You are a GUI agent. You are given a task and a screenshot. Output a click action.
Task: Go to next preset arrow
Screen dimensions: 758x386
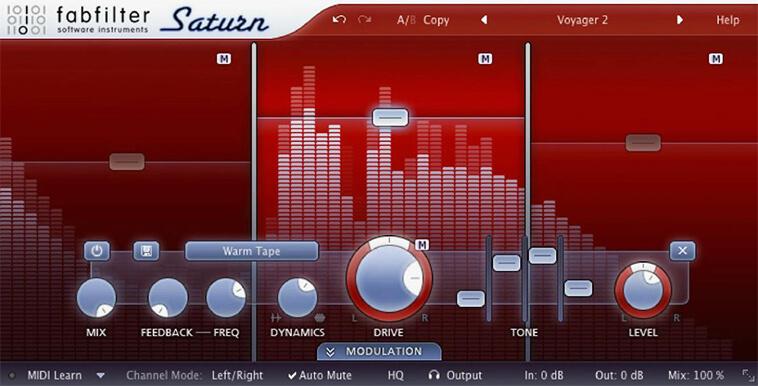[680, 20]
